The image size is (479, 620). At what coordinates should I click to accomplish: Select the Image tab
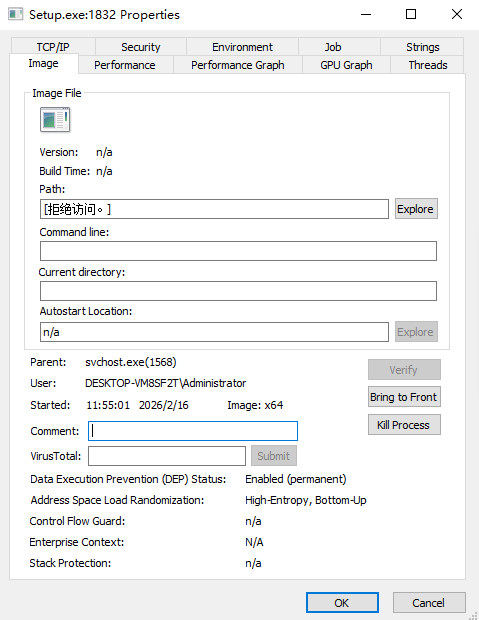click(x=44, y=63)
